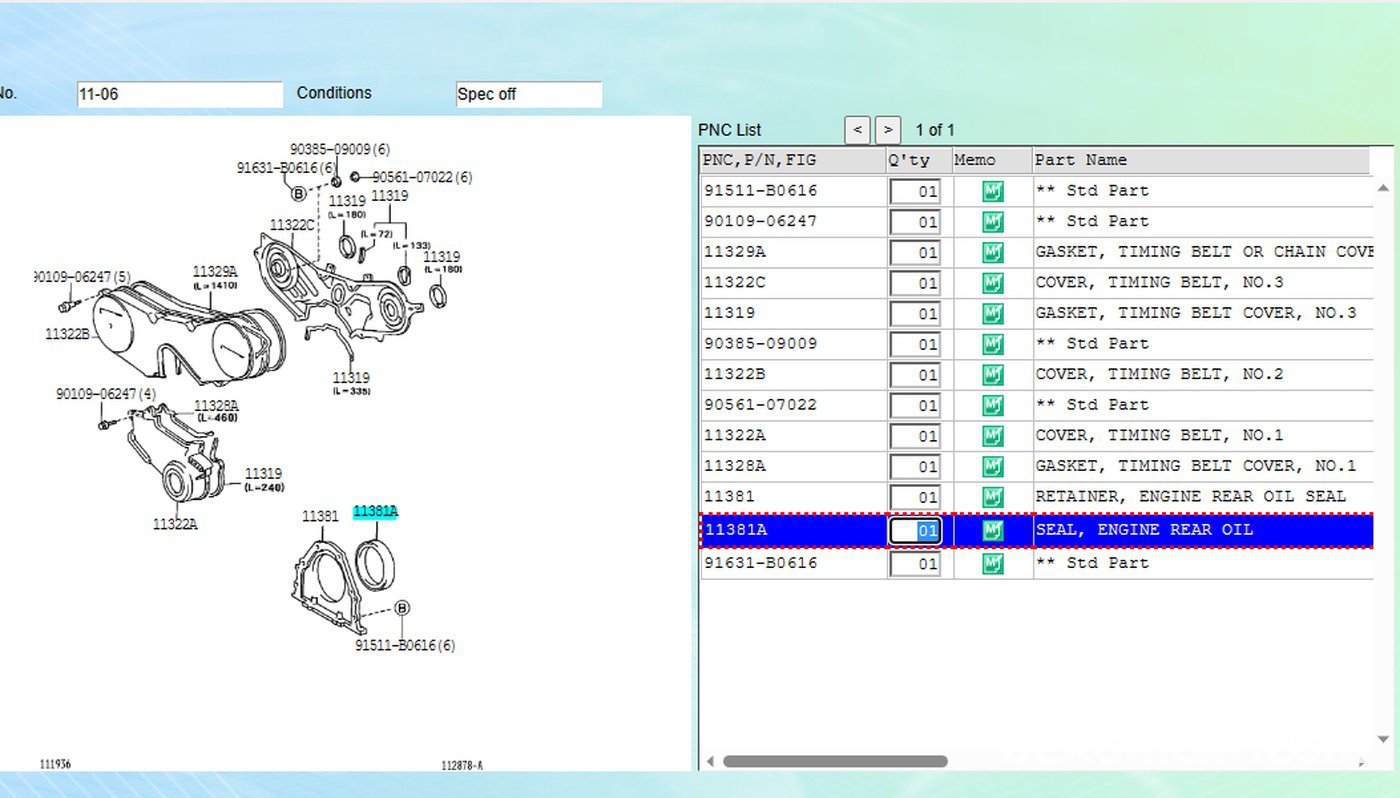
Task: Go to previous PNC list page
Action: [x=857, y=130]
